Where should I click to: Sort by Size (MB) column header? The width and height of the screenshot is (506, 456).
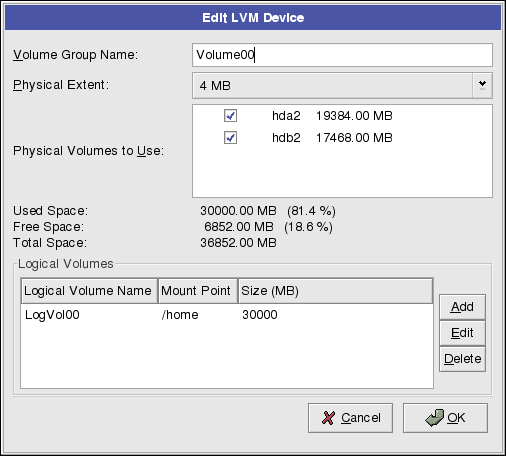[336, 291]
